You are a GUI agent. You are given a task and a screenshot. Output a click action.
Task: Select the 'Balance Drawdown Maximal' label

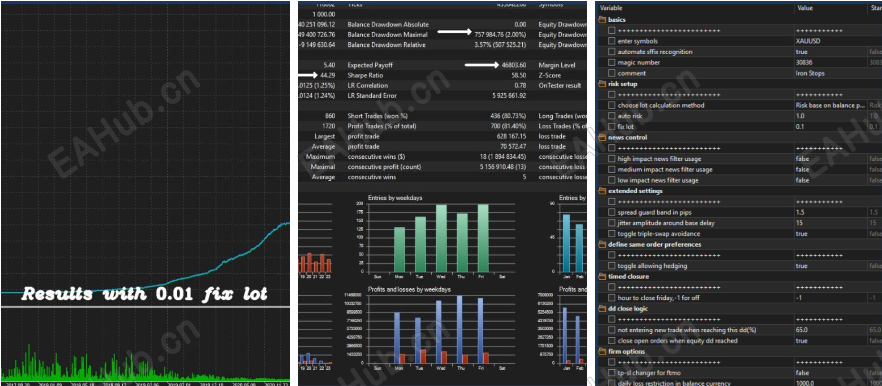click(388, 34)
